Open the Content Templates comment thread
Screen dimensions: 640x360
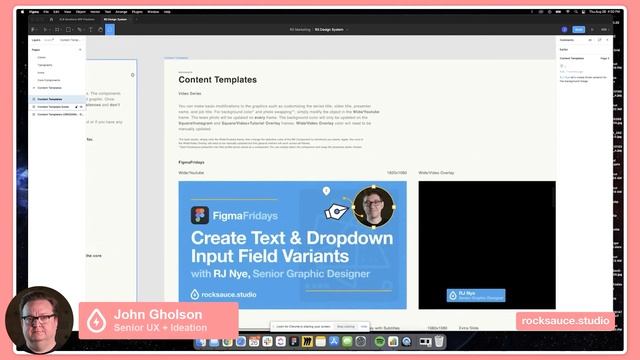[584, 69]
